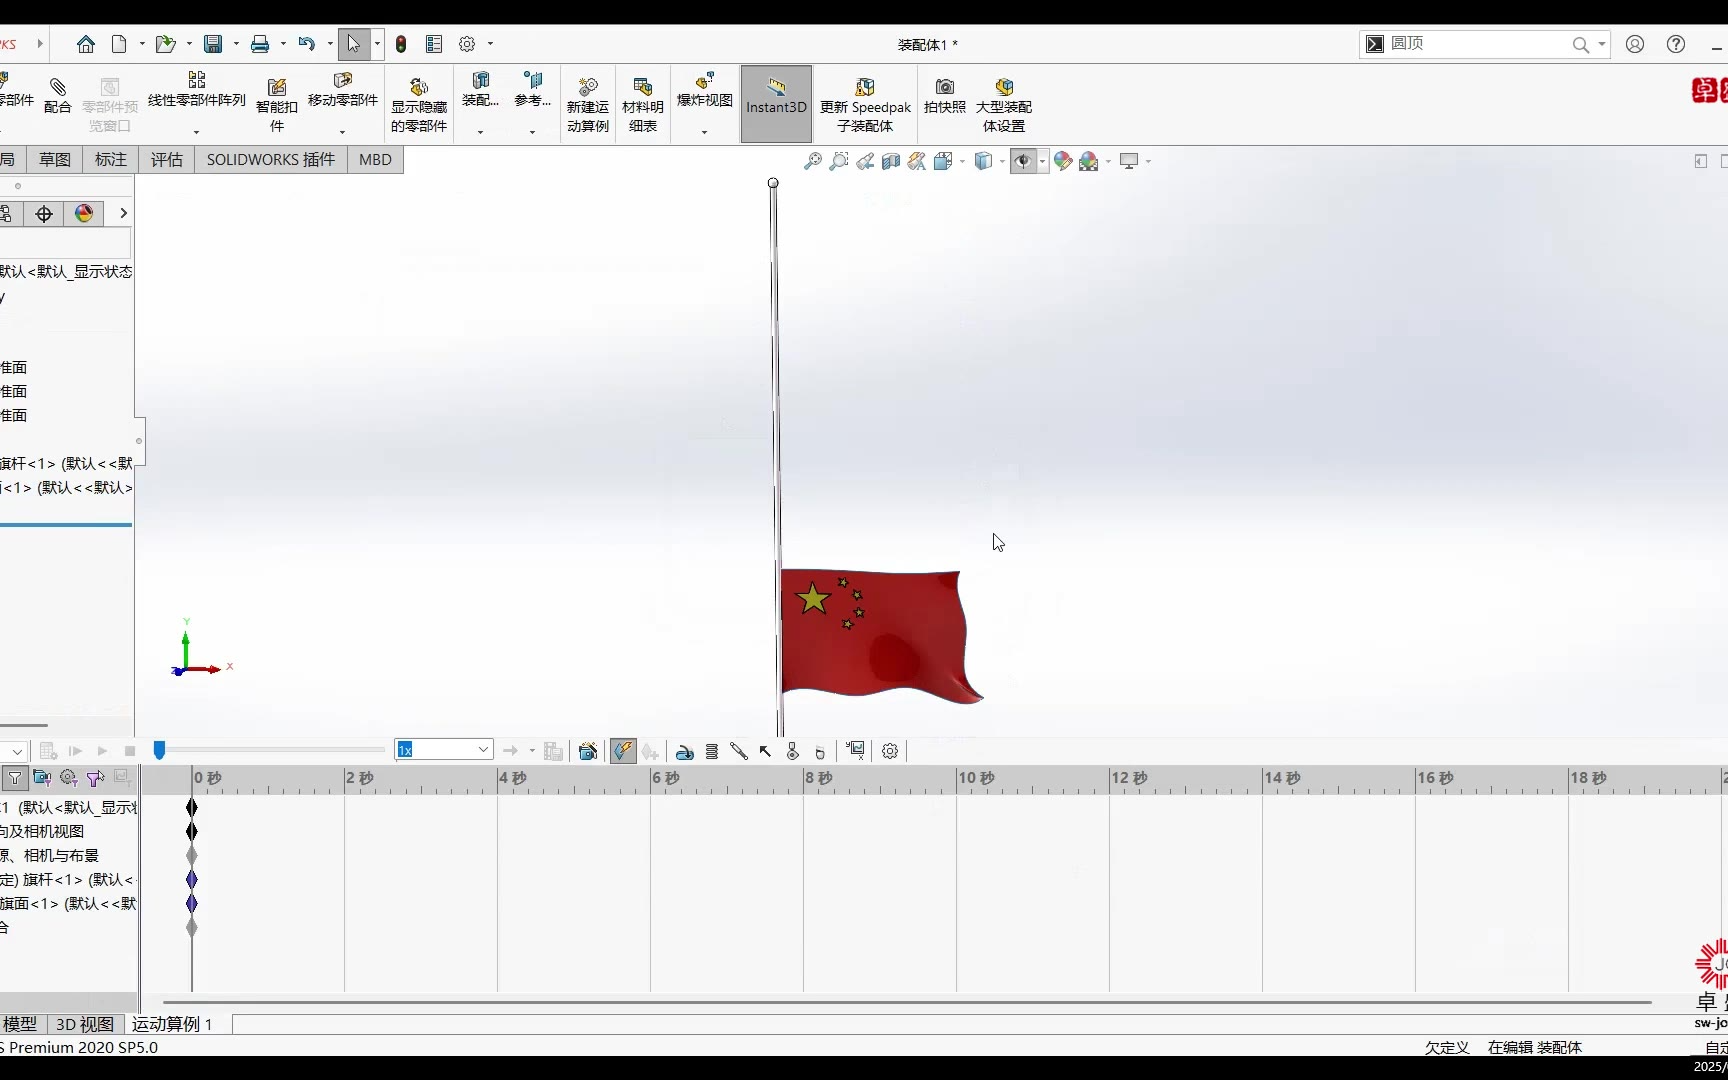
Task: Expand the Exploded View (爆炸视图) dropdown arrow
Action: pos(705,132)
